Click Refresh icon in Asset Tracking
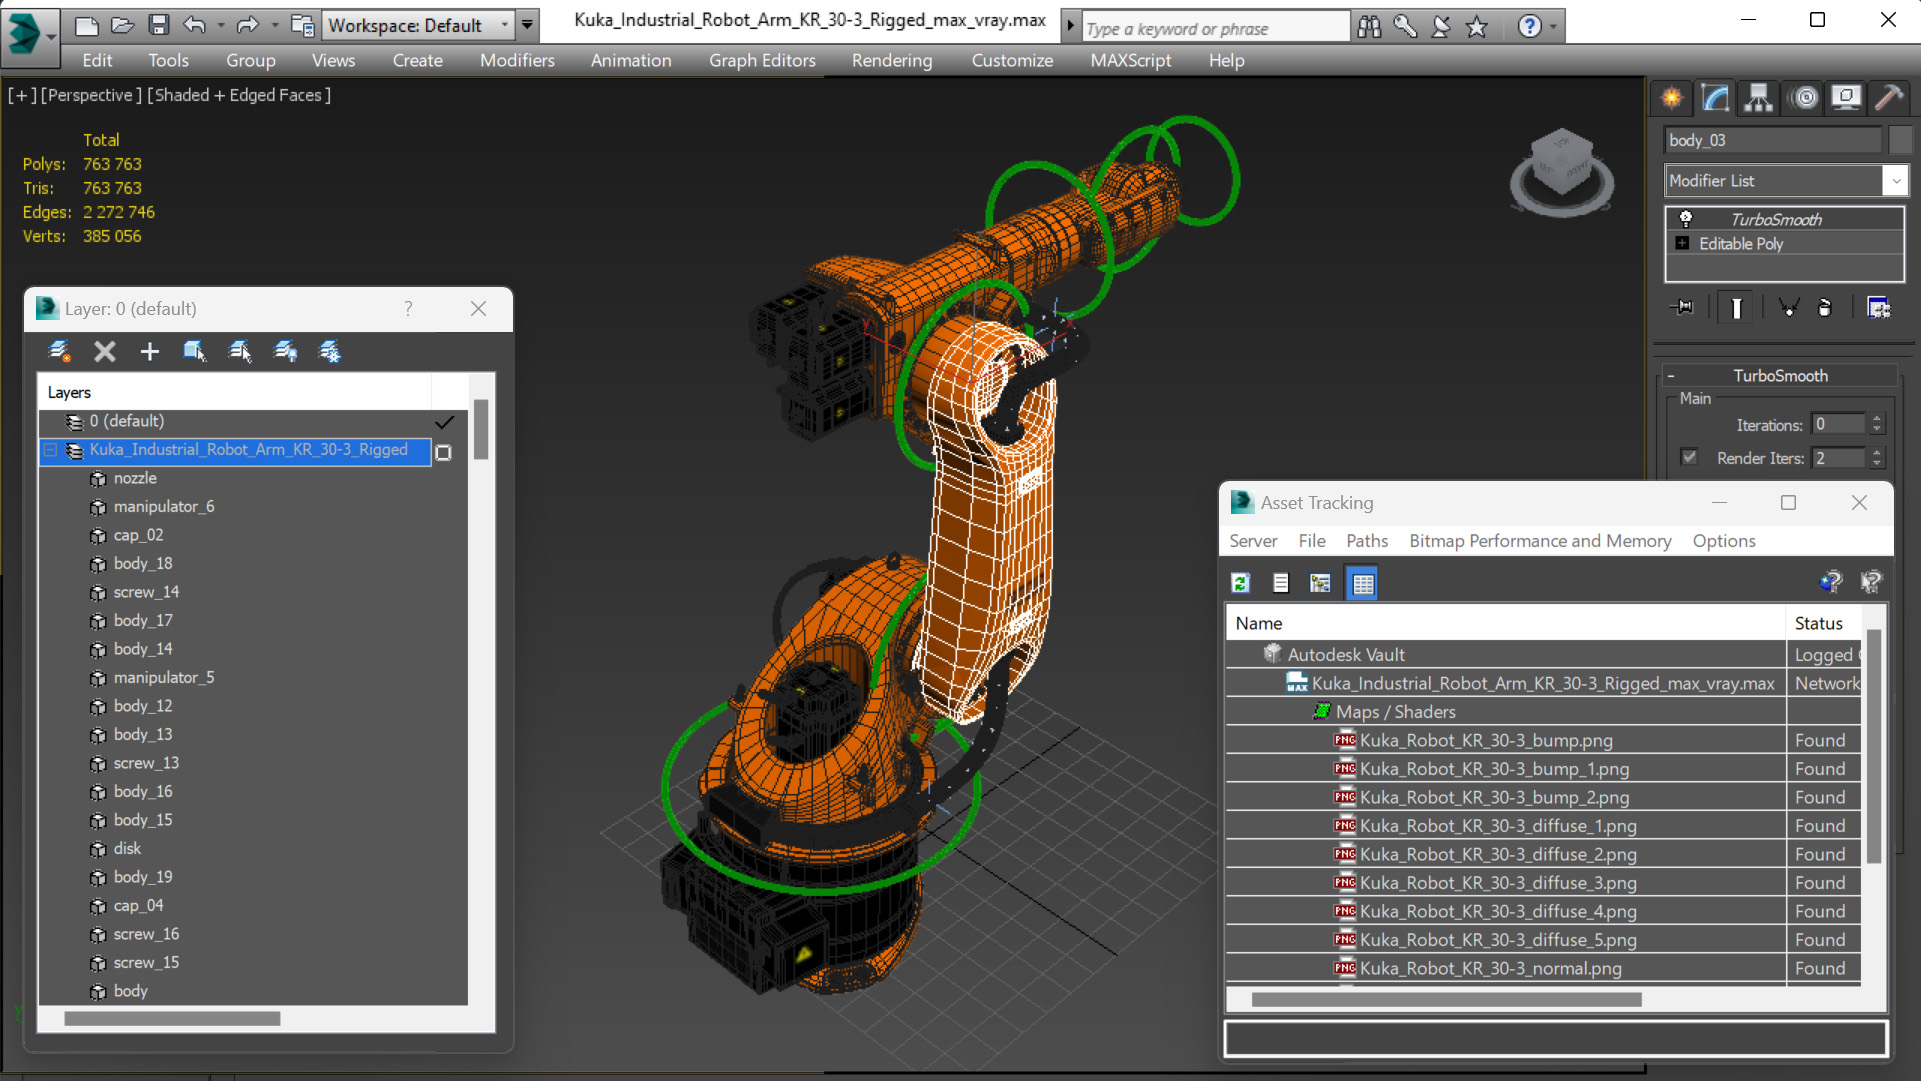The image size is (1921, 1081). [x=1241, y=583]
